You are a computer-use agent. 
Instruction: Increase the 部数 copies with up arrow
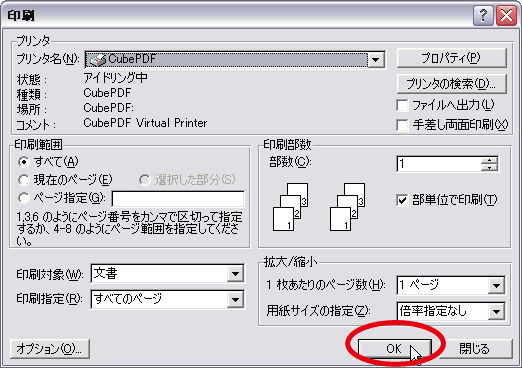(489, 160)
